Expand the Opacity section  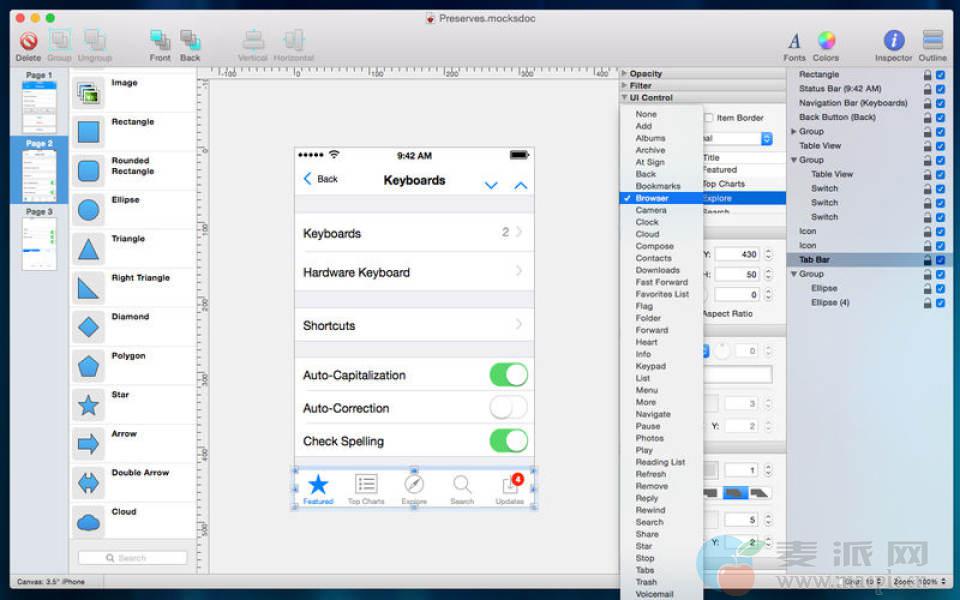pos(625,74)
